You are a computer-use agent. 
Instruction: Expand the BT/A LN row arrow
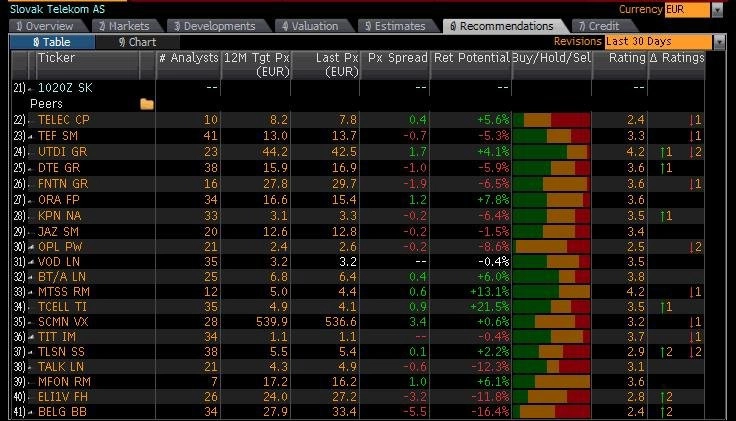[31, 277]
